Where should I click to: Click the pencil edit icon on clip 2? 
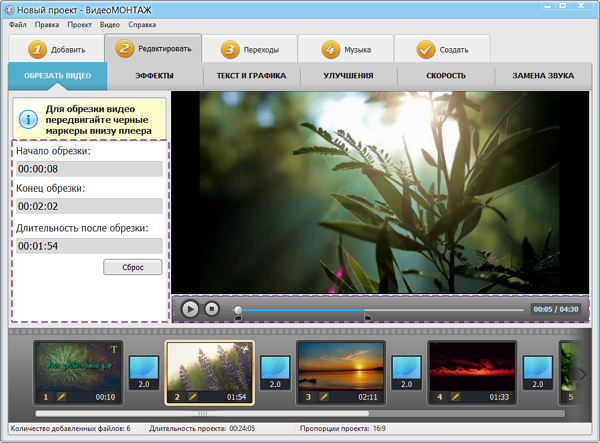[x=192, y=397]
